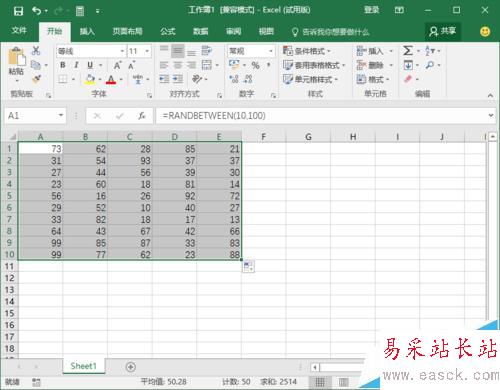Click the Comma Style icon

[x=268, y=65]
